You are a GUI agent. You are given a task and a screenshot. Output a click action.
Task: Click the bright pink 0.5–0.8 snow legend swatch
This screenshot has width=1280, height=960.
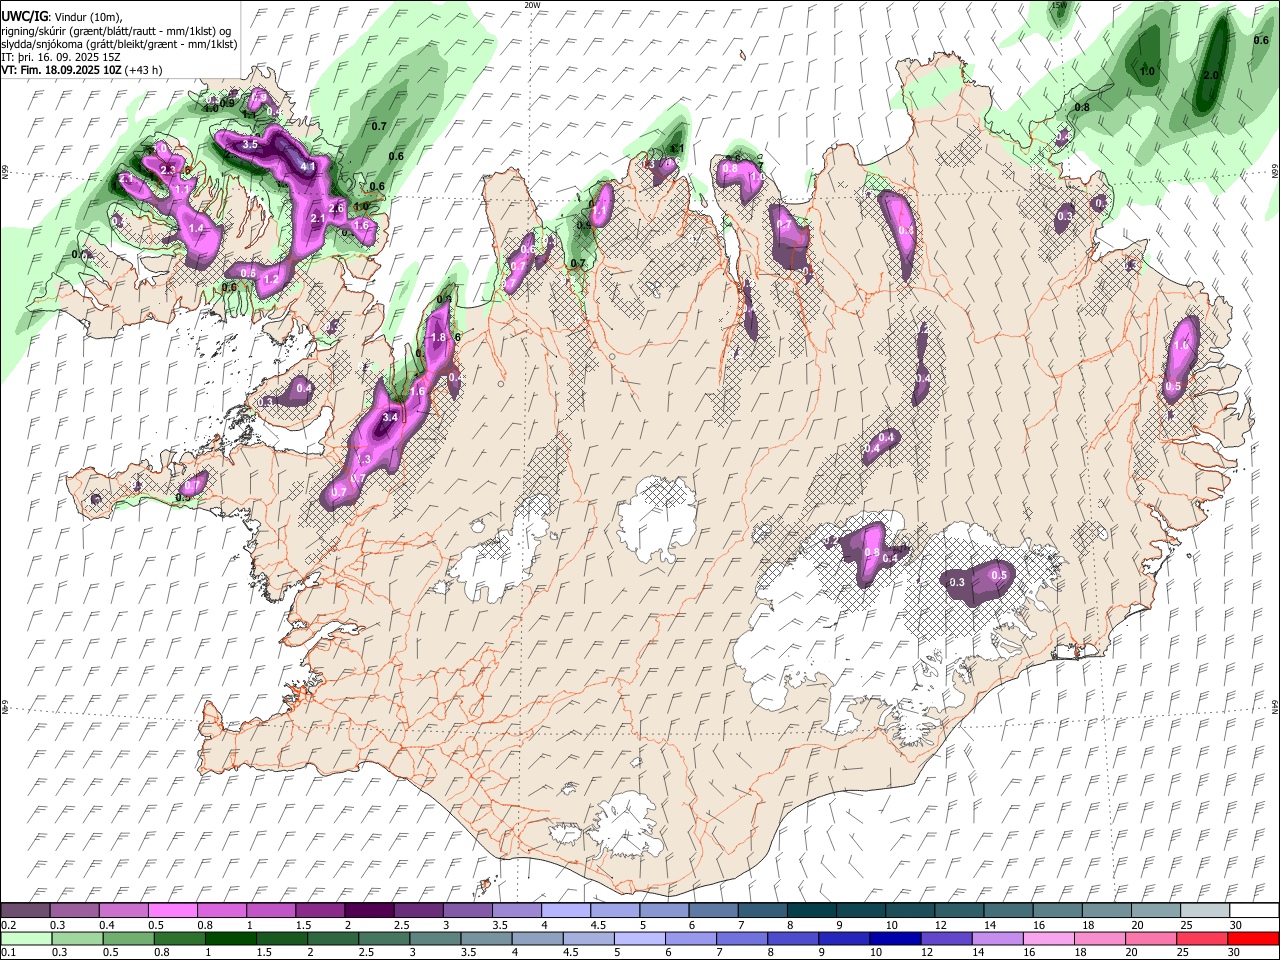tap(172, 910)
